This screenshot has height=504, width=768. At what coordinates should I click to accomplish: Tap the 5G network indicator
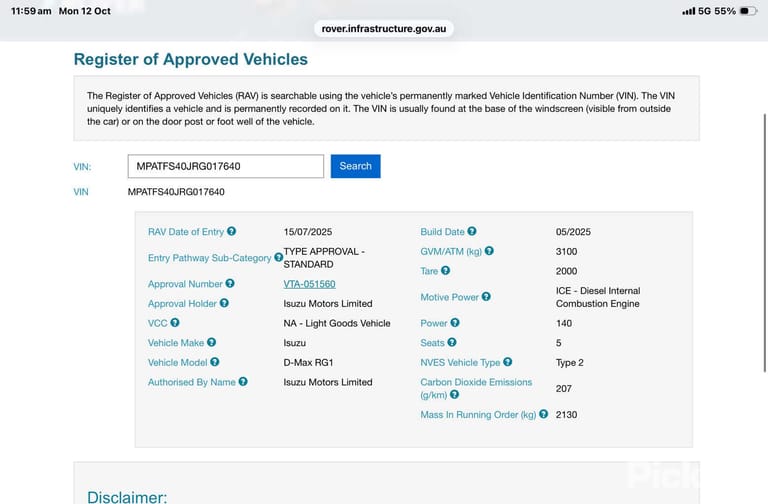[x=704, y=11]
